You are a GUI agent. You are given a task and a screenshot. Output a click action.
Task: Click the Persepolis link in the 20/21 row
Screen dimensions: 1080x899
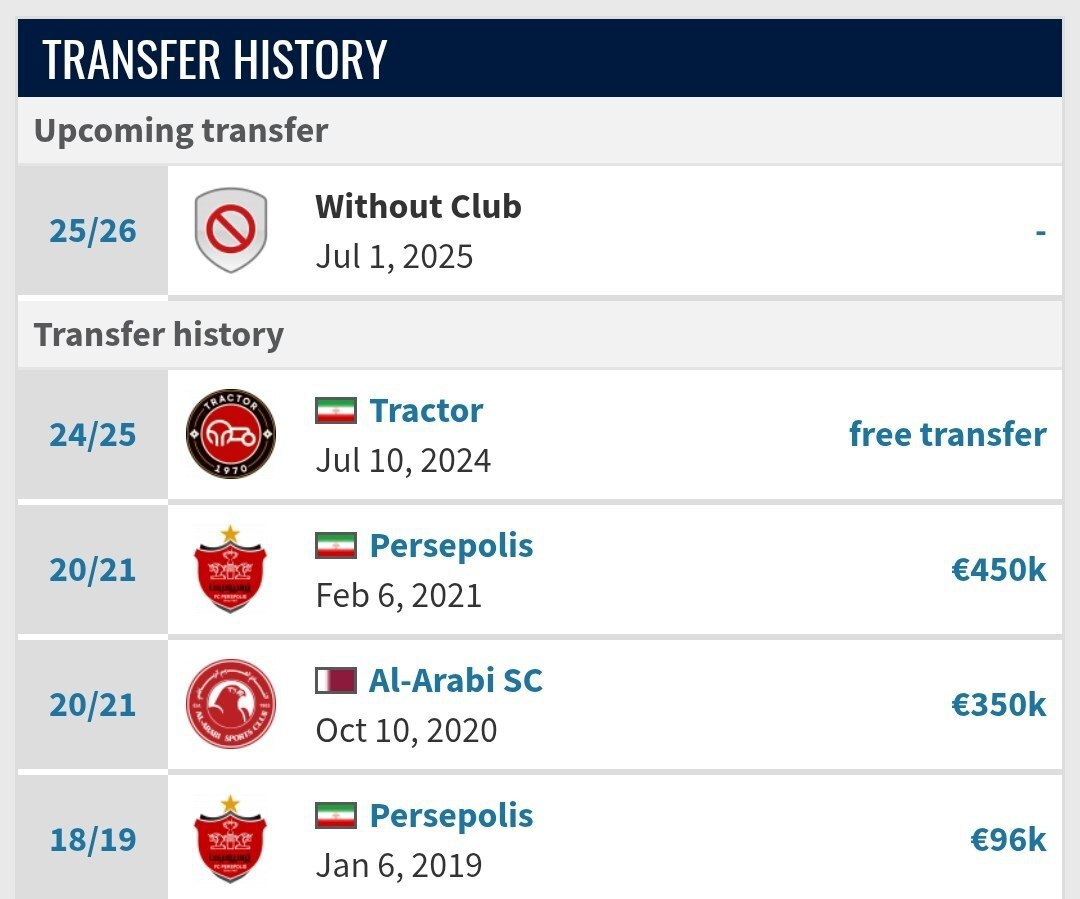point(451,544)
